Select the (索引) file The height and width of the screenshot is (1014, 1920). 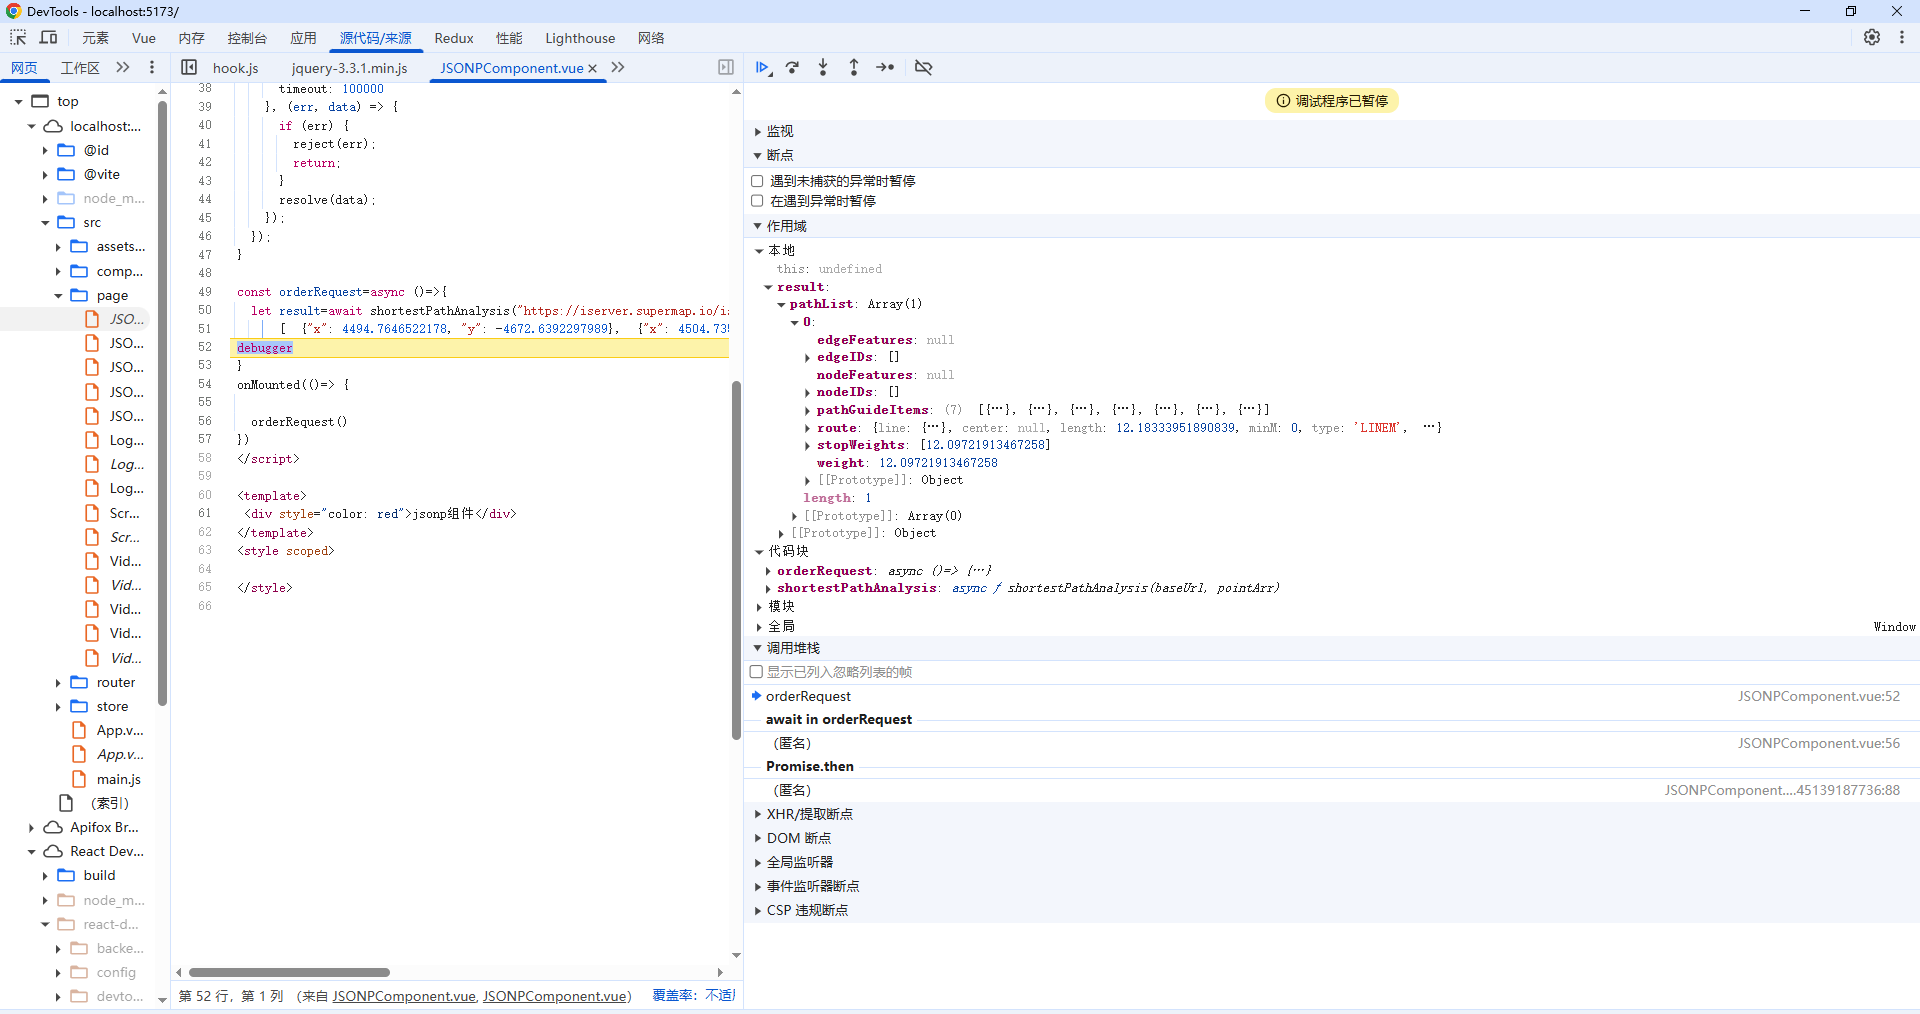click(109, 803)
